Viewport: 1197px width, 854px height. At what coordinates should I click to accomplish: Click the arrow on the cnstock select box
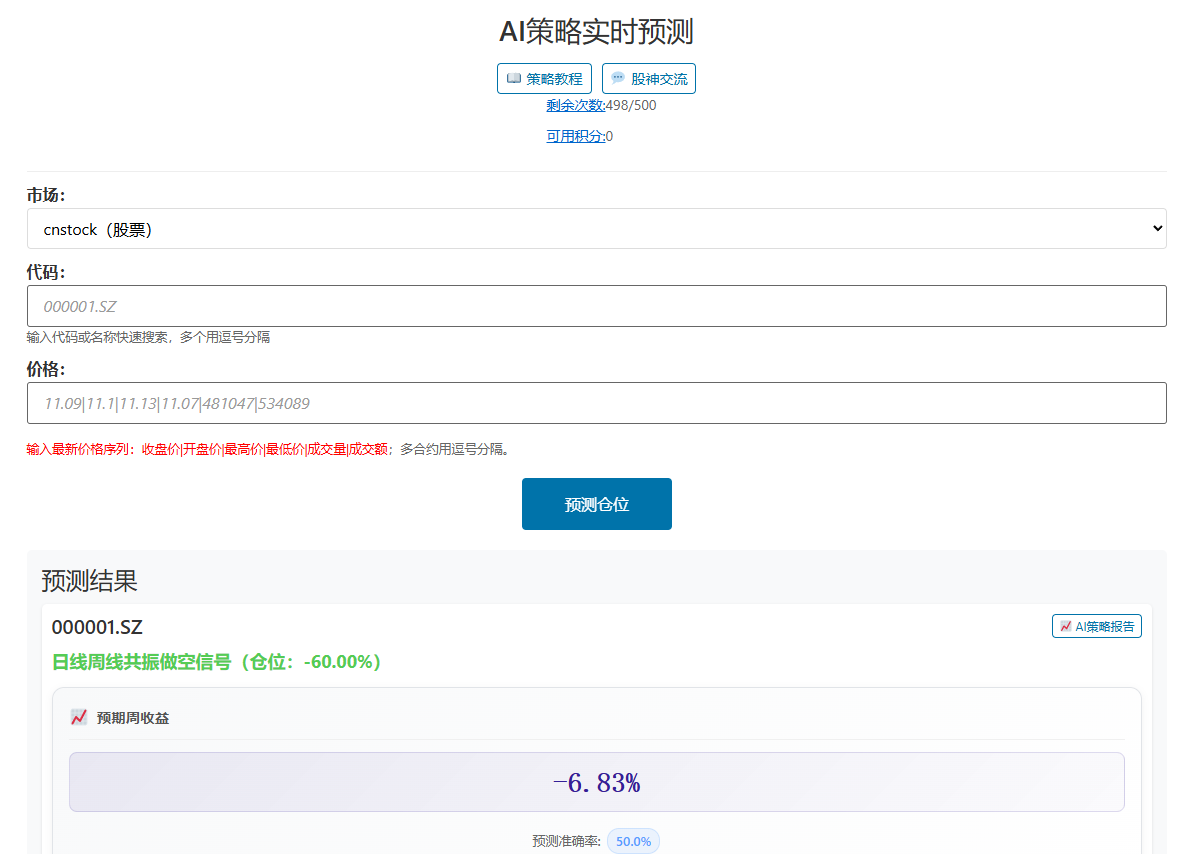point(1157,229)
